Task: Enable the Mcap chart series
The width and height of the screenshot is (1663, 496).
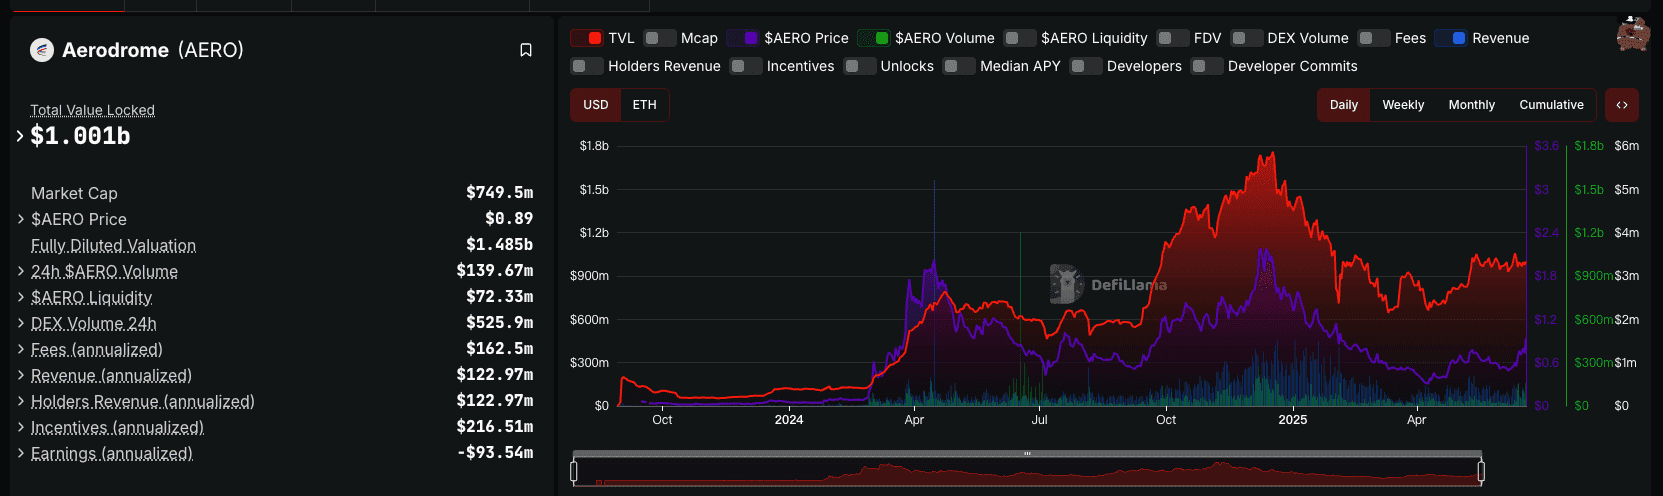Action: [660, 38]
